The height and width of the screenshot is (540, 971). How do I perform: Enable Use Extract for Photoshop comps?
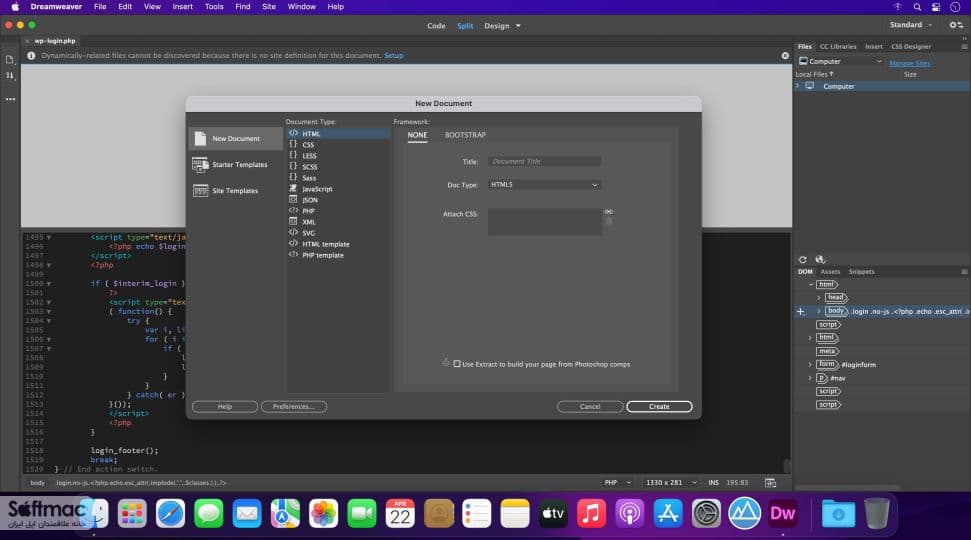coord(457,364)
